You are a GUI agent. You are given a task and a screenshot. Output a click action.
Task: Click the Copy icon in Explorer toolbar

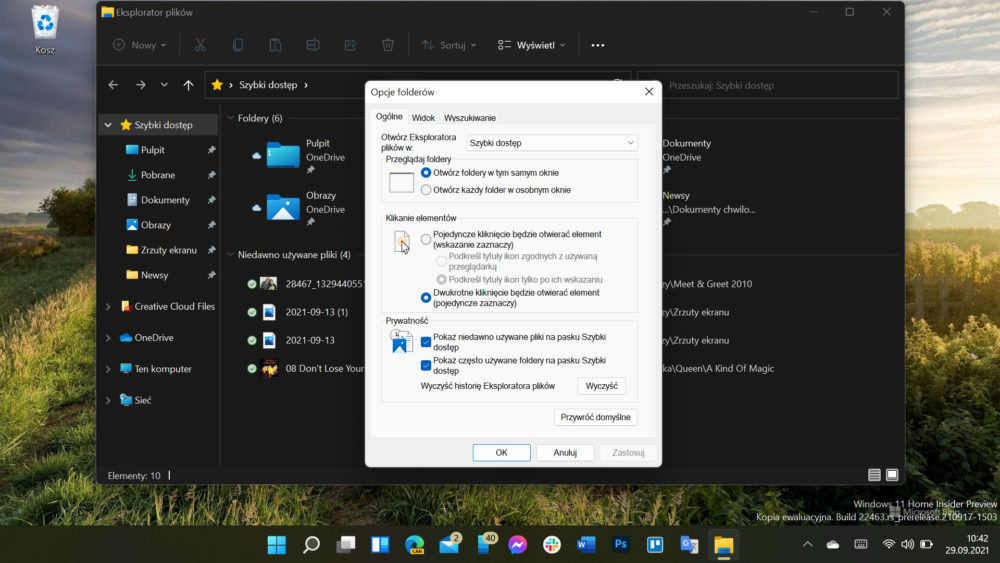[x=238, y=45]
